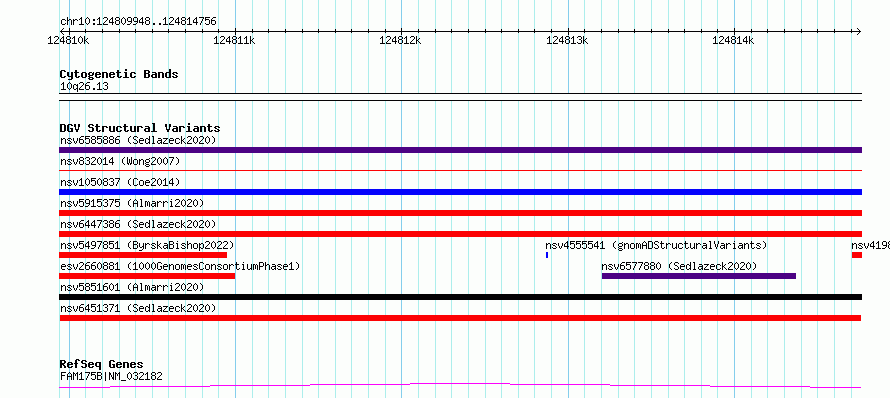Click the 124811k ruler tick
The image size is (890, 398).
click(x=234, y=40)
